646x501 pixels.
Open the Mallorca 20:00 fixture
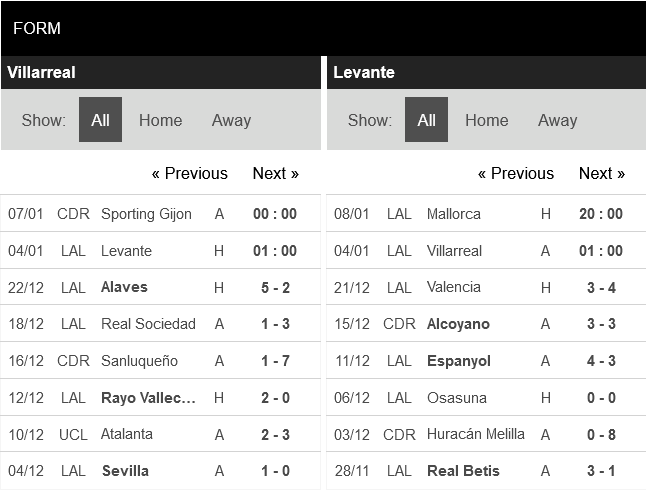(486, 213)
